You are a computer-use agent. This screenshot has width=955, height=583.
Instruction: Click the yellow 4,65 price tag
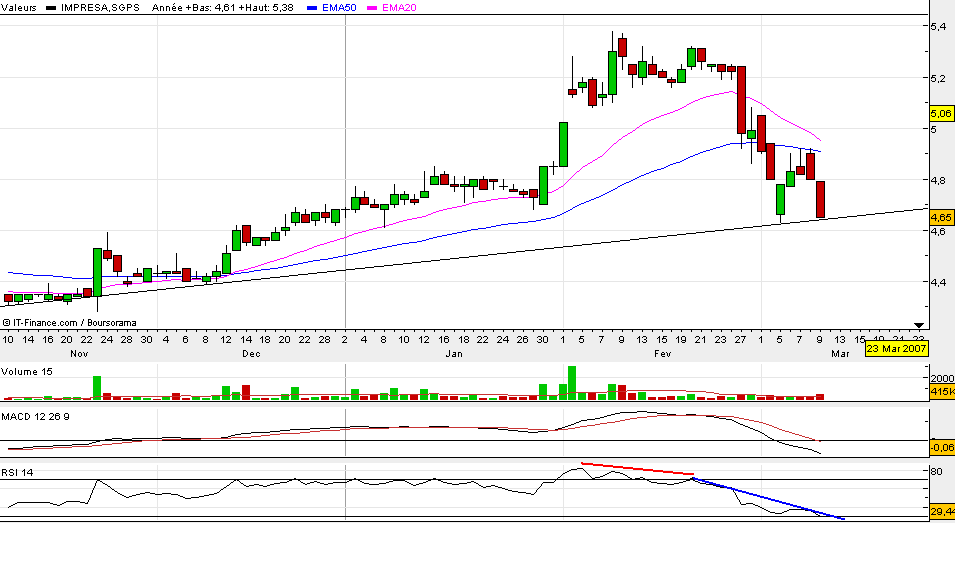(941, 217)
